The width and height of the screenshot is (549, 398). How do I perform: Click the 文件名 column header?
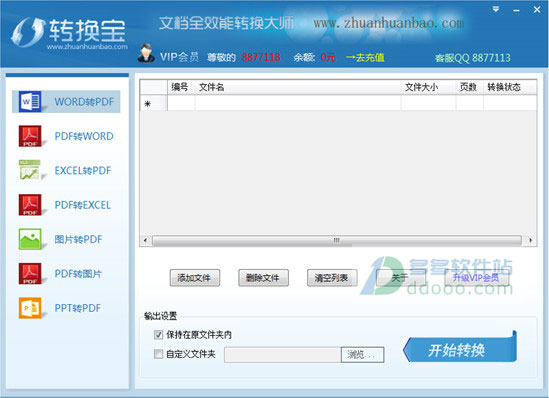coord(298,87)
